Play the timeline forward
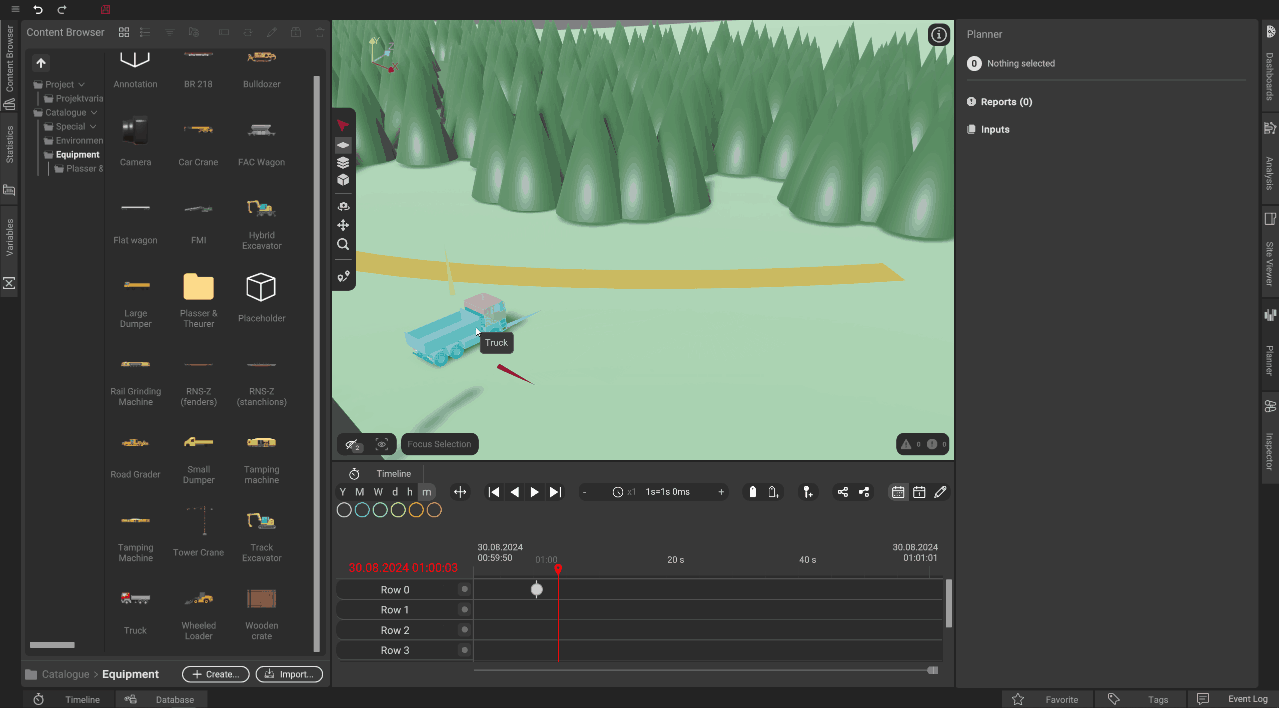The height and width of the screenshot is (708, 1279). tap(535, 492)
